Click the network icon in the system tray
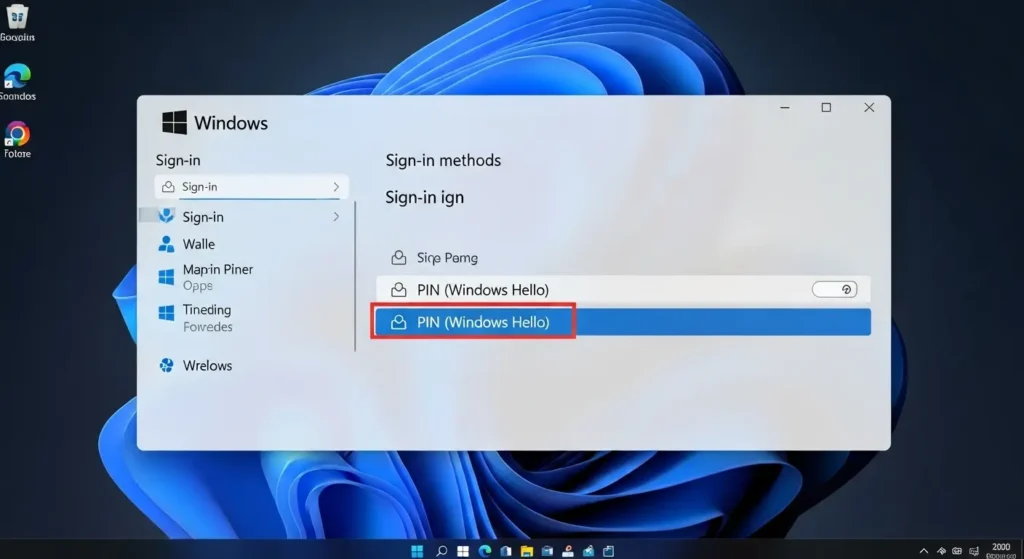The width and height of the screenshot is (1024, 559). (941, 551)
